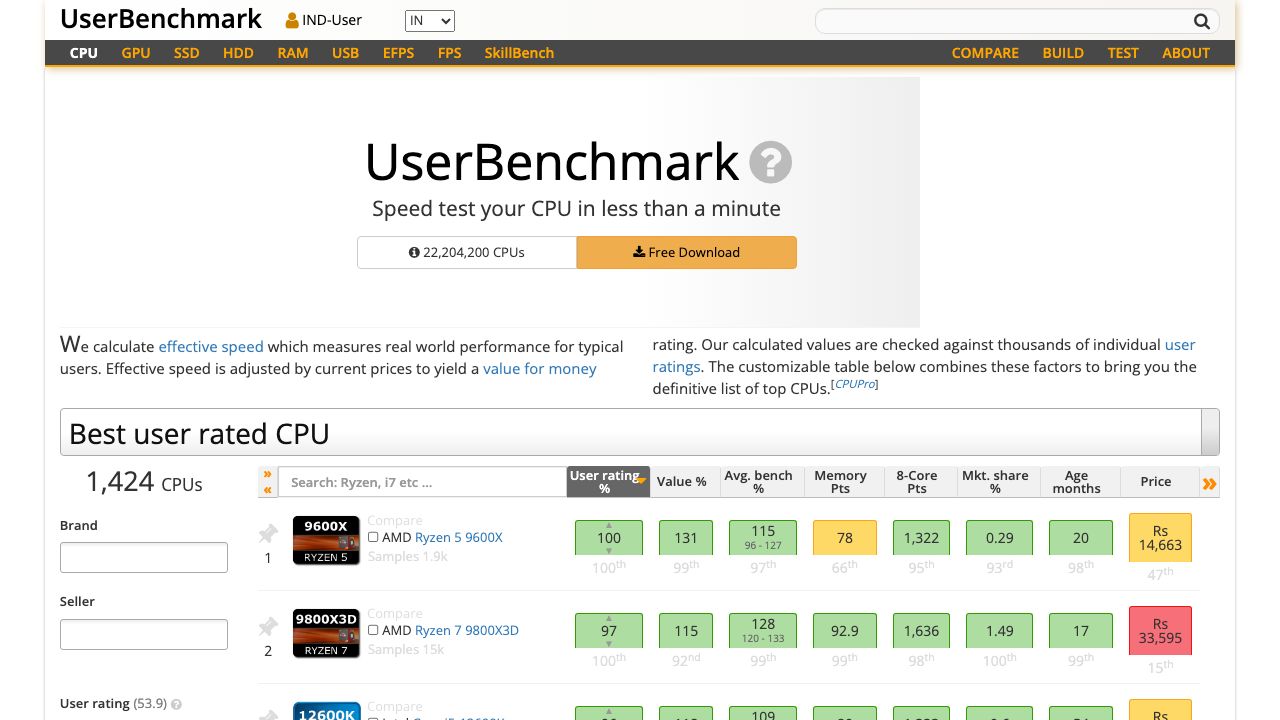Viewport: 1280px width, 720px height.
Task: Open the IN country dropdown
Action: click(430, 20)
